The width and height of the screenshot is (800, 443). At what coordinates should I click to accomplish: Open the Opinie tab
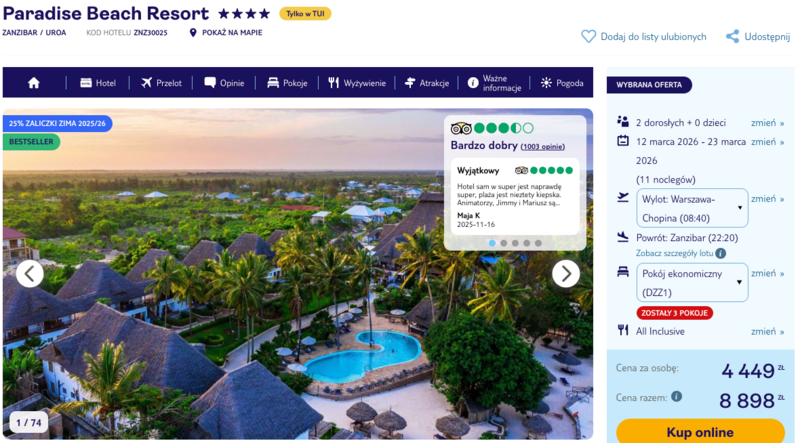(x=224, y=83)
